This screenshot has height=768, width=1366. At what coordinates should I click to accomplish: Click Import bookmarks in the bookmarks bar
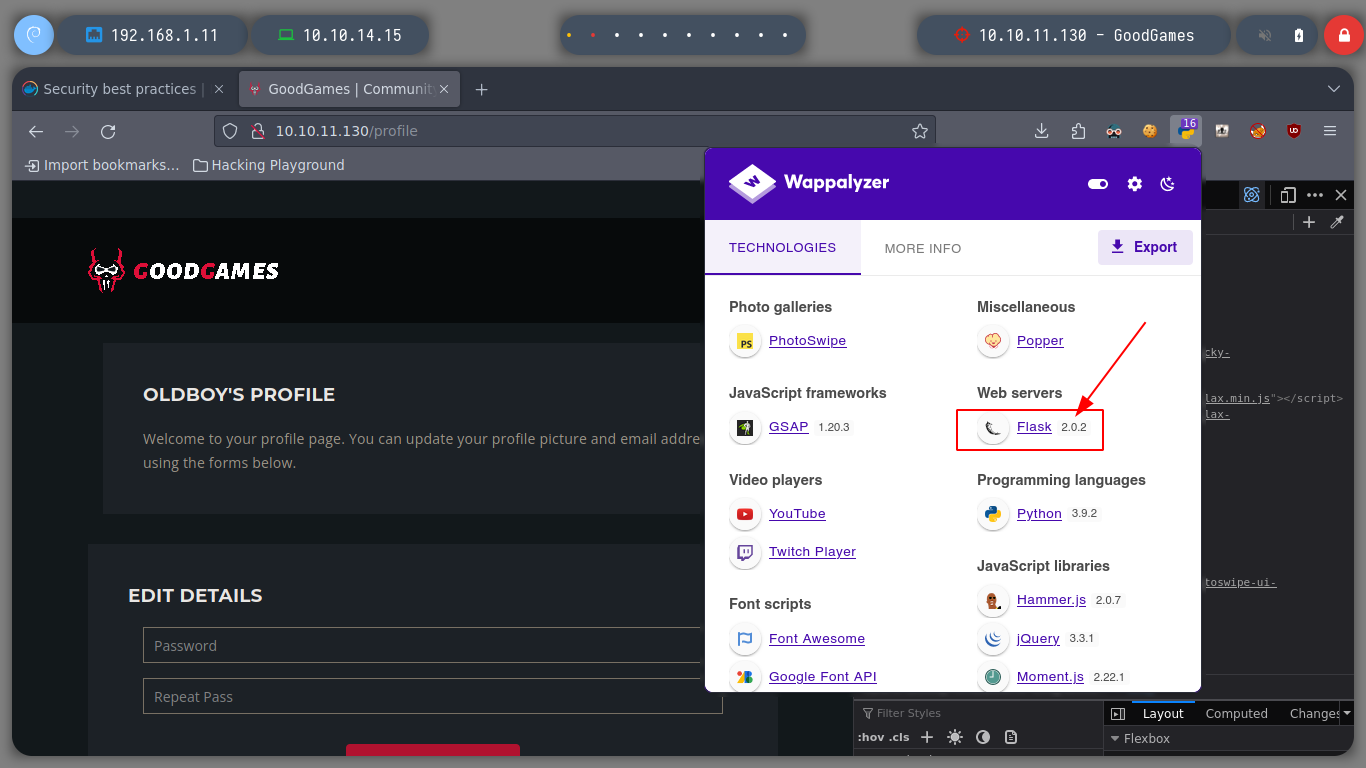click(102, 165)
